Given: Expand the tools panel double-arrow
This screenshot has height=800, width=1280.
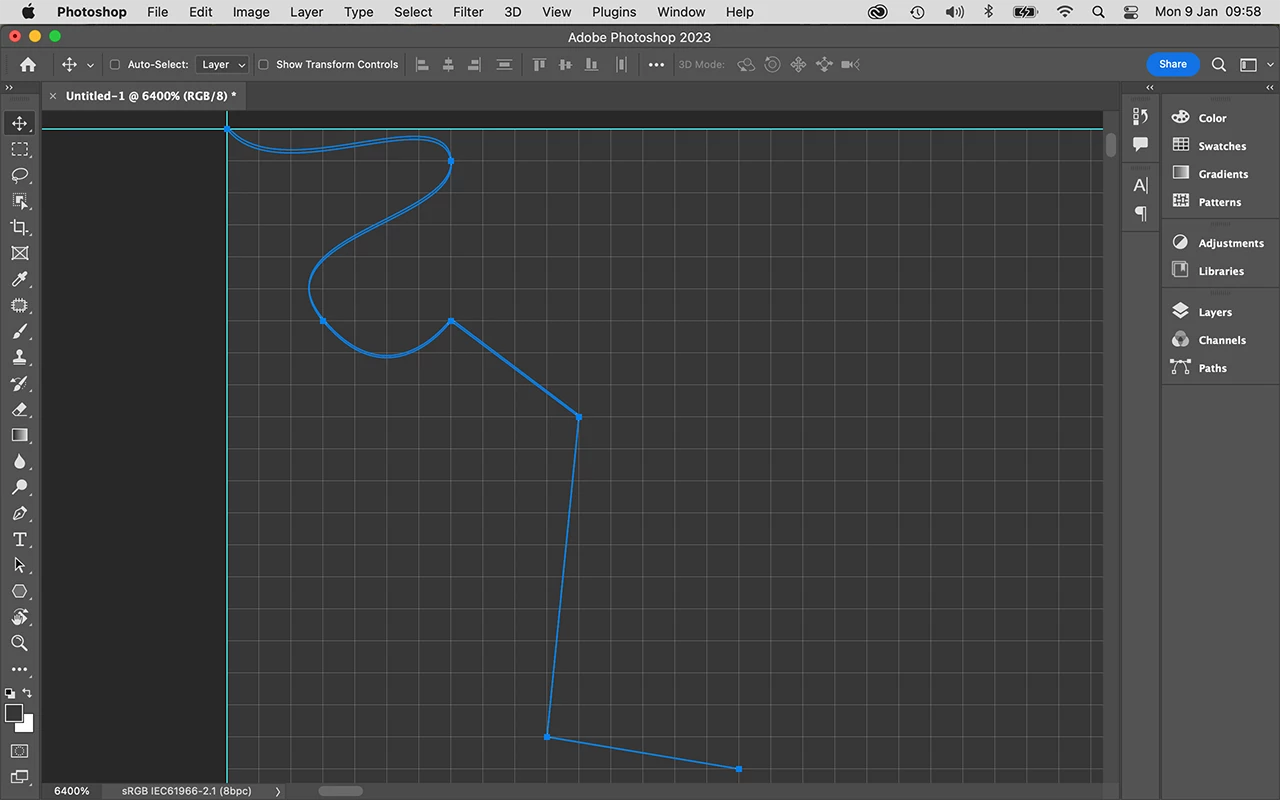Looking at the screenshot, I should coord(9,88).
